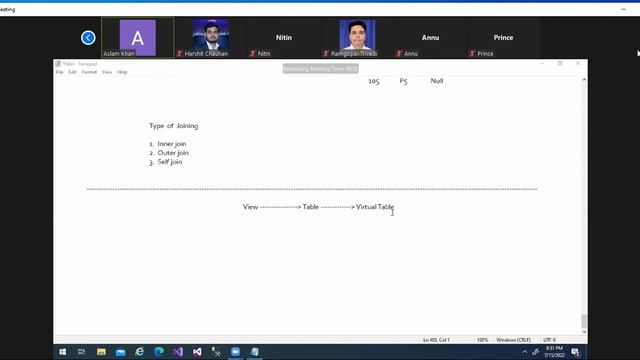Image resolution: width=640 pixels, height=360 pixels.
Task: Click the Remaining Meeting Time banner
Action: click(x=320, y=69)
